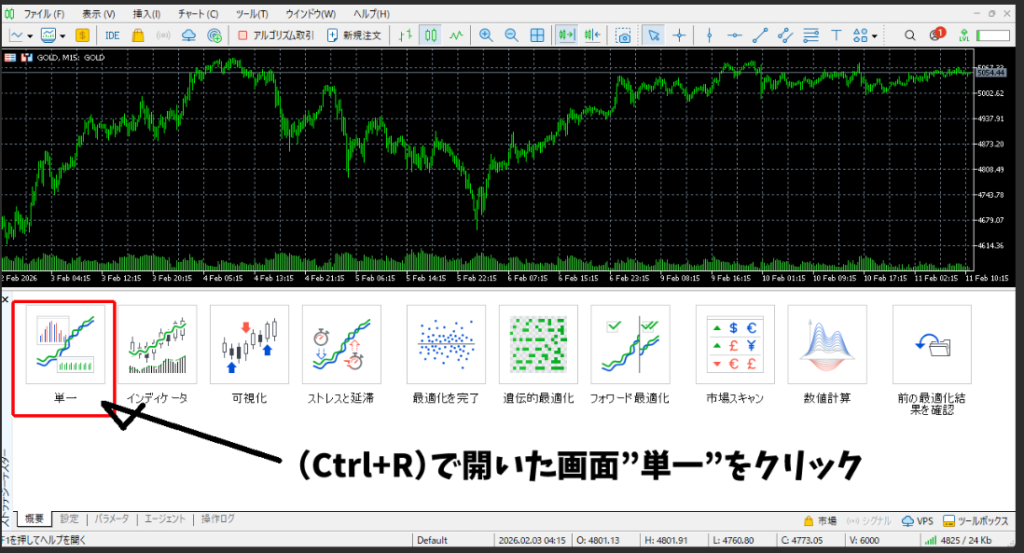The image size is (1024, 553).
Task: Click the 数値計算 math calculations icon
Action: (826, 346)
